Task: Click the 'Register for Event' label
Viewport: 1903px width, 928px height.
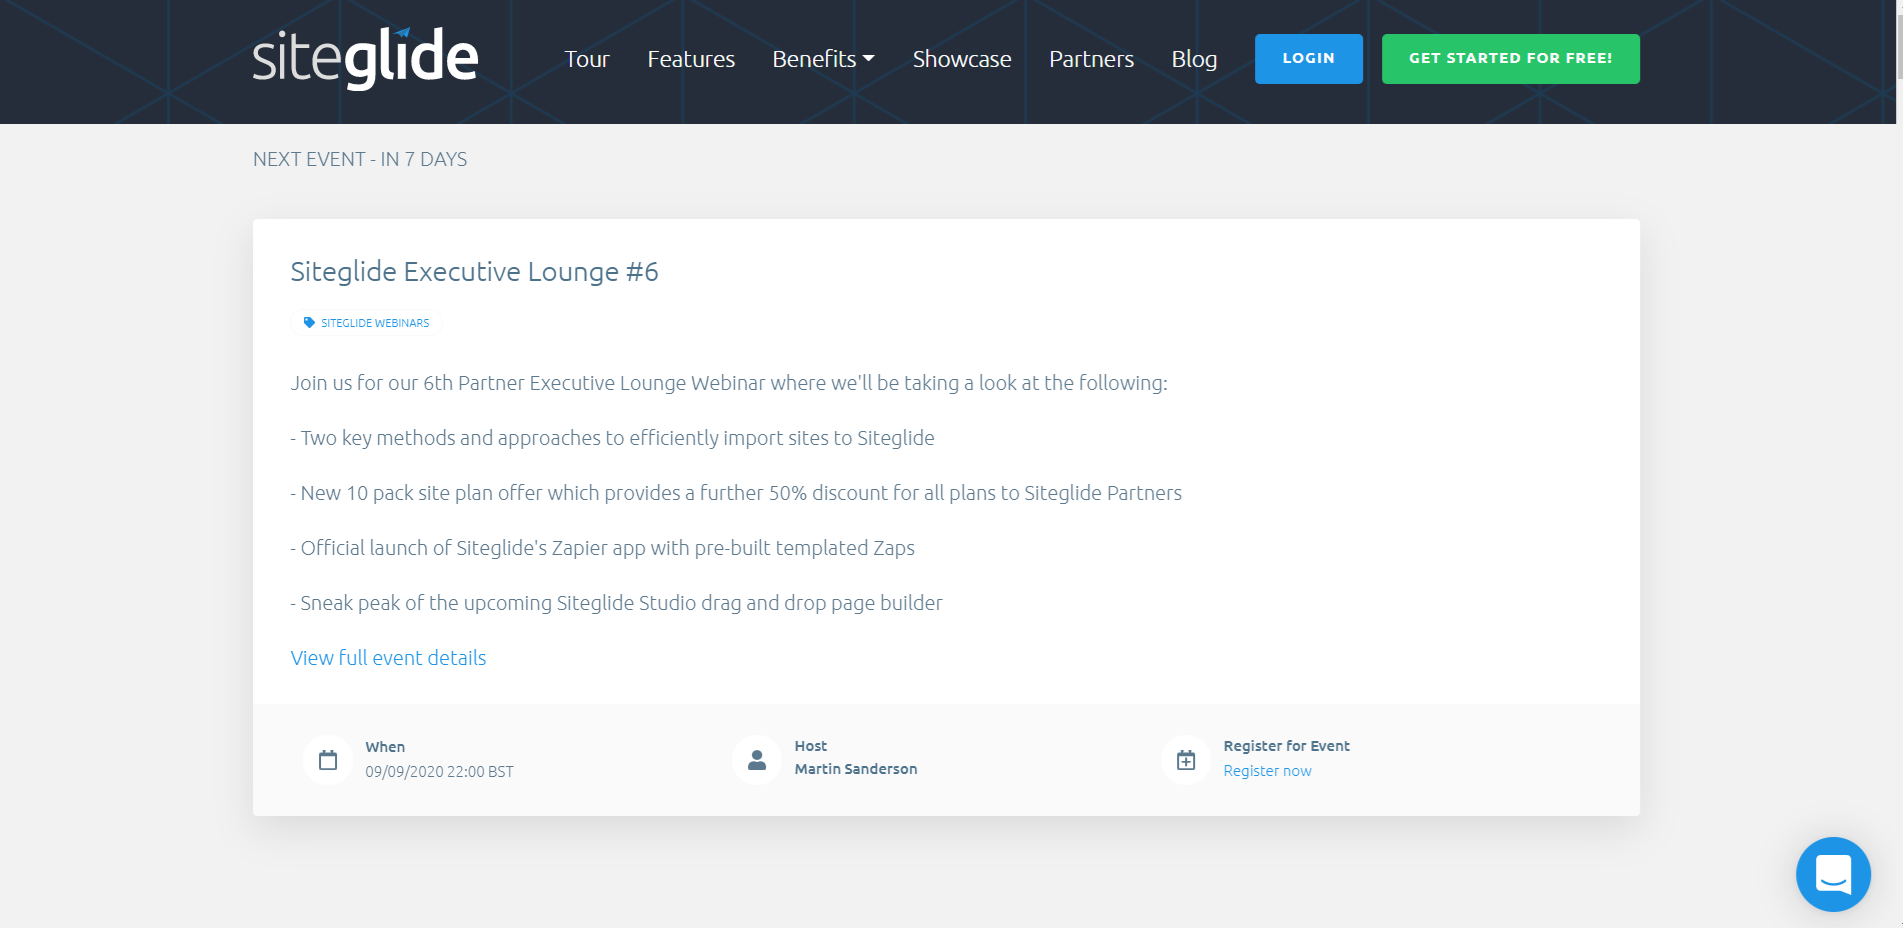Action: pyautogui.click(x=1286, y=746)
